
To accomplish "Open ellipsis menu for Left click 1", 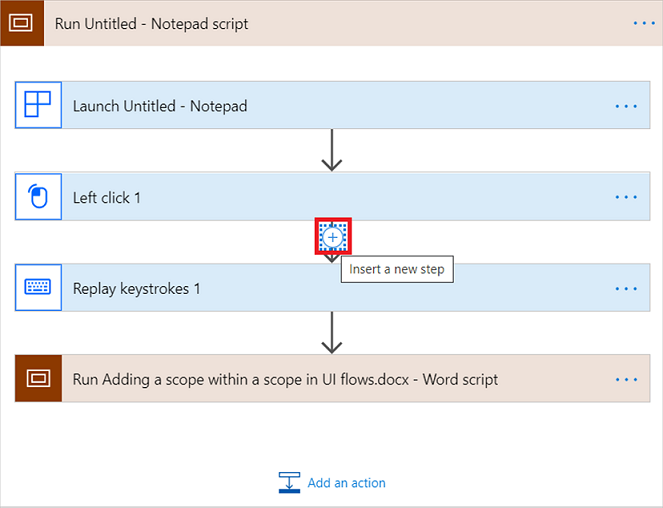I will (626, 197).
